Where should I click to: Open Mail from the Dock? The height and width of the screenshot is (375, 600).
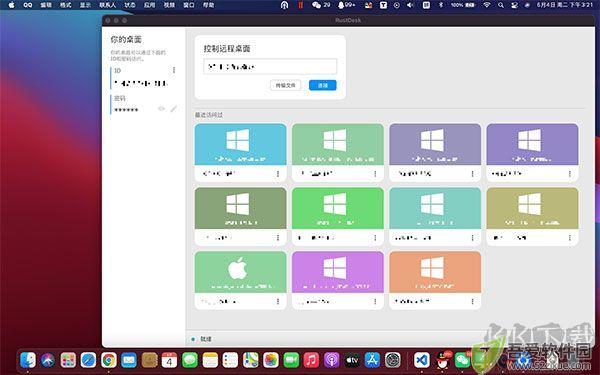(129, 360)
